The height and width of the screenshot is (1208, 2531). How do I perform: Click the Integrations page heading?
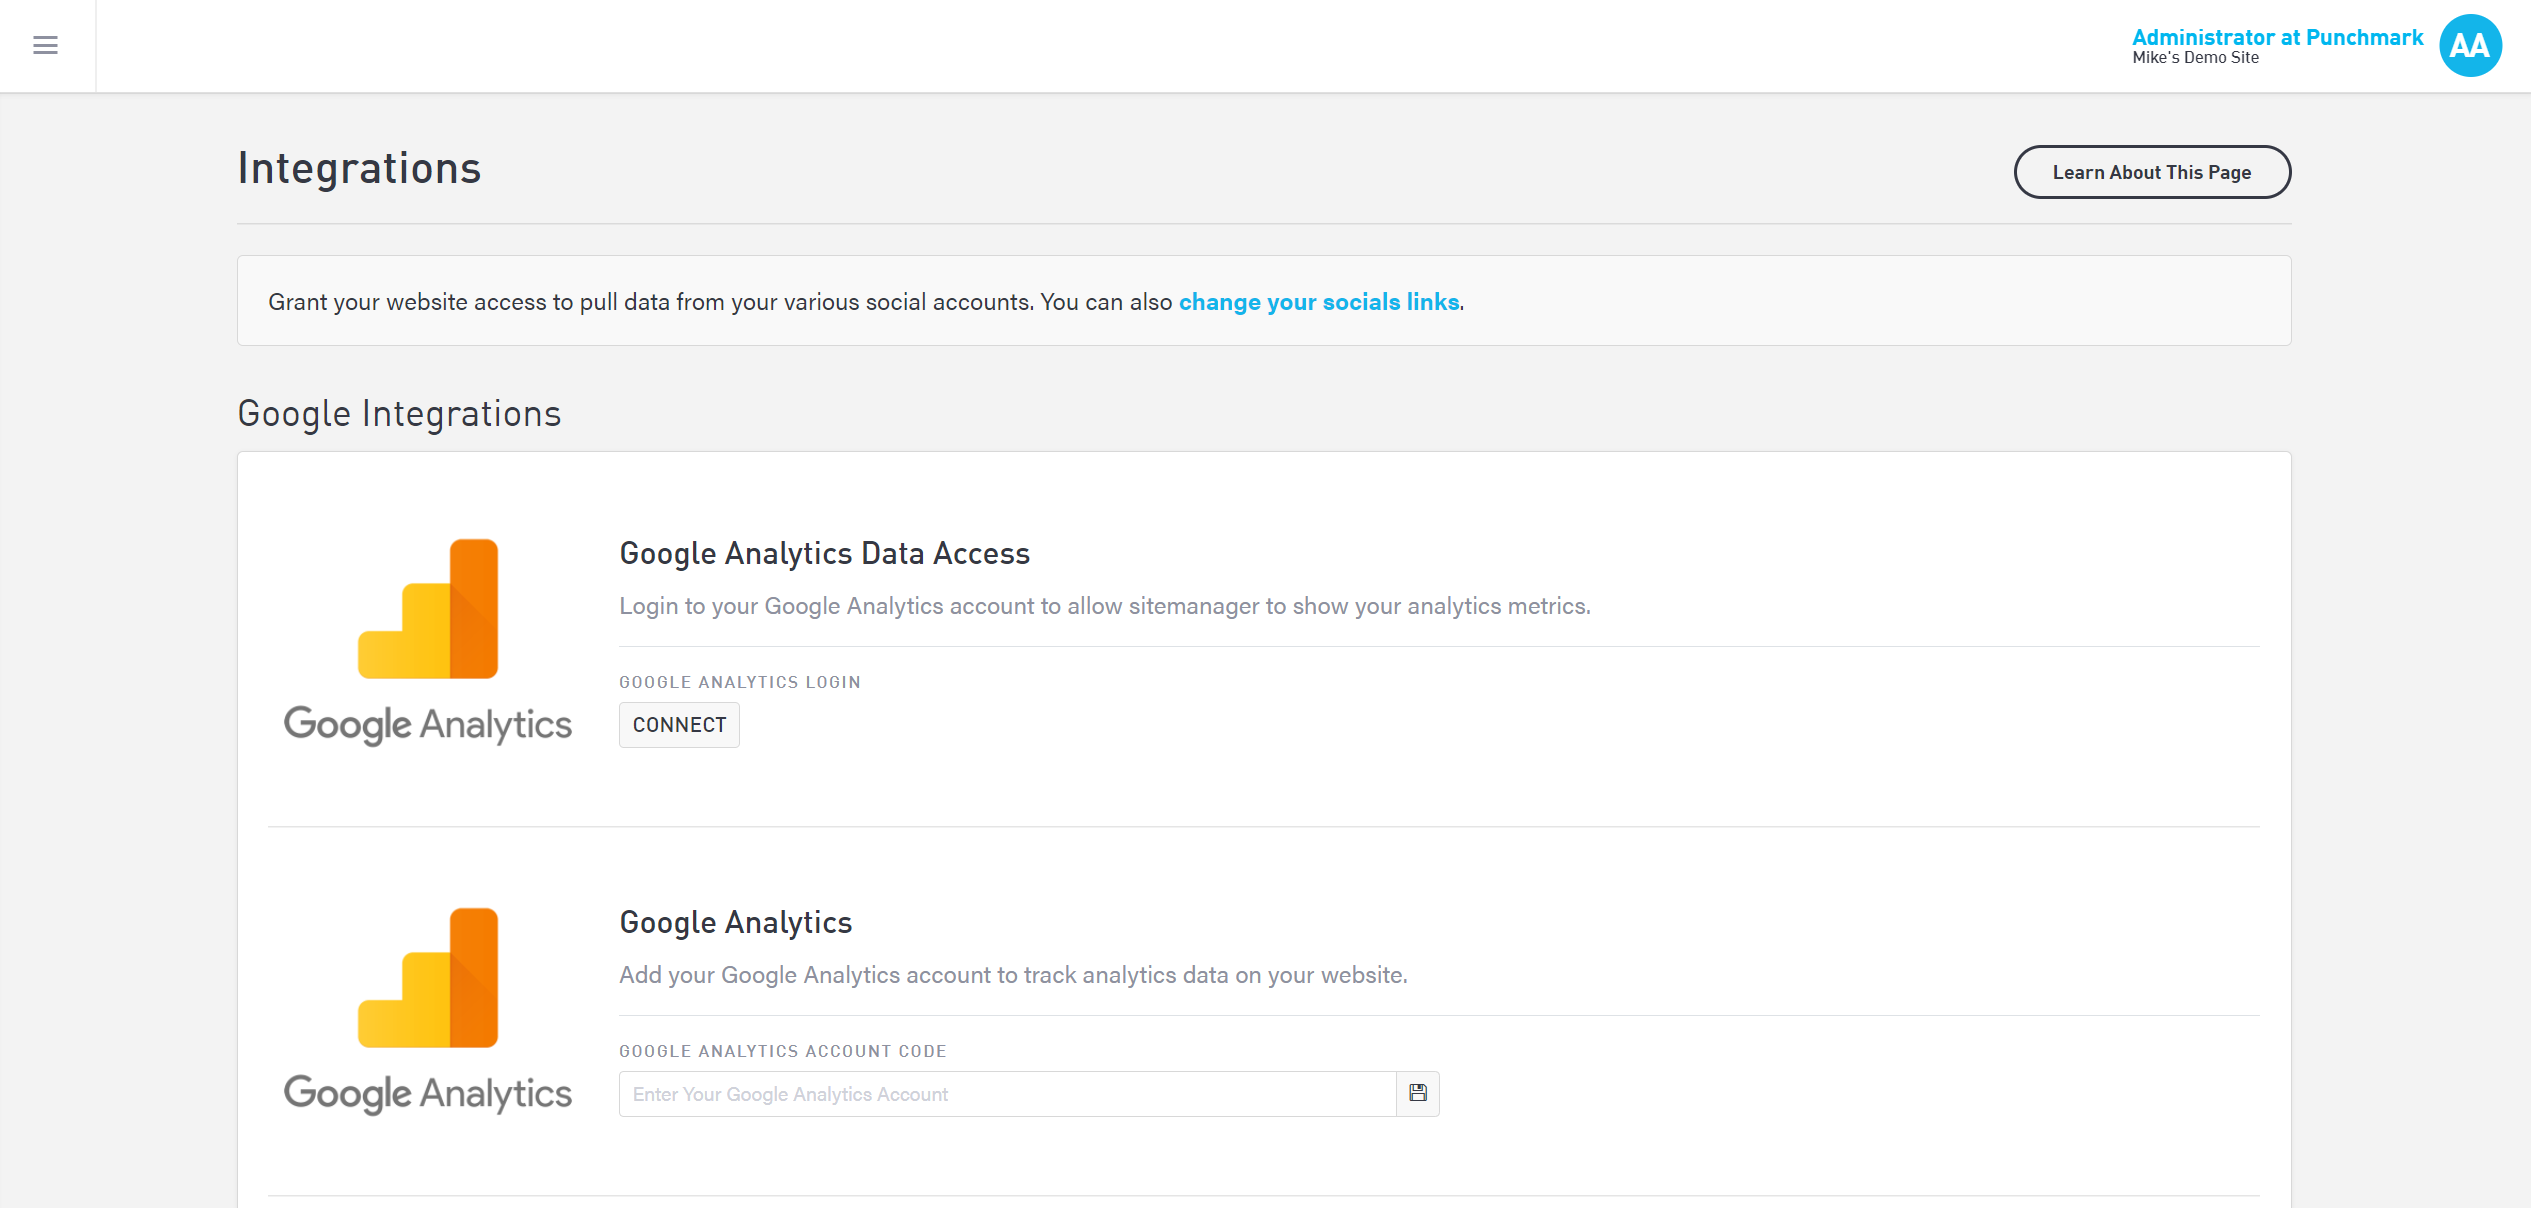click(359, 168)
